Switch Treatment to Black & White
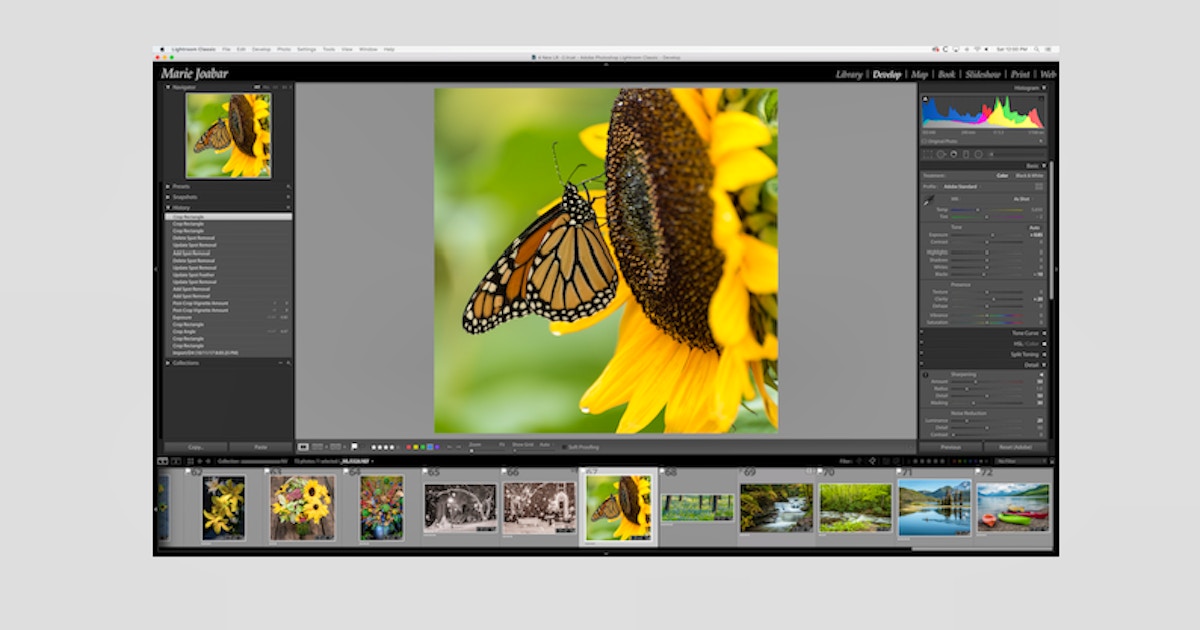 coord(1030,175)
